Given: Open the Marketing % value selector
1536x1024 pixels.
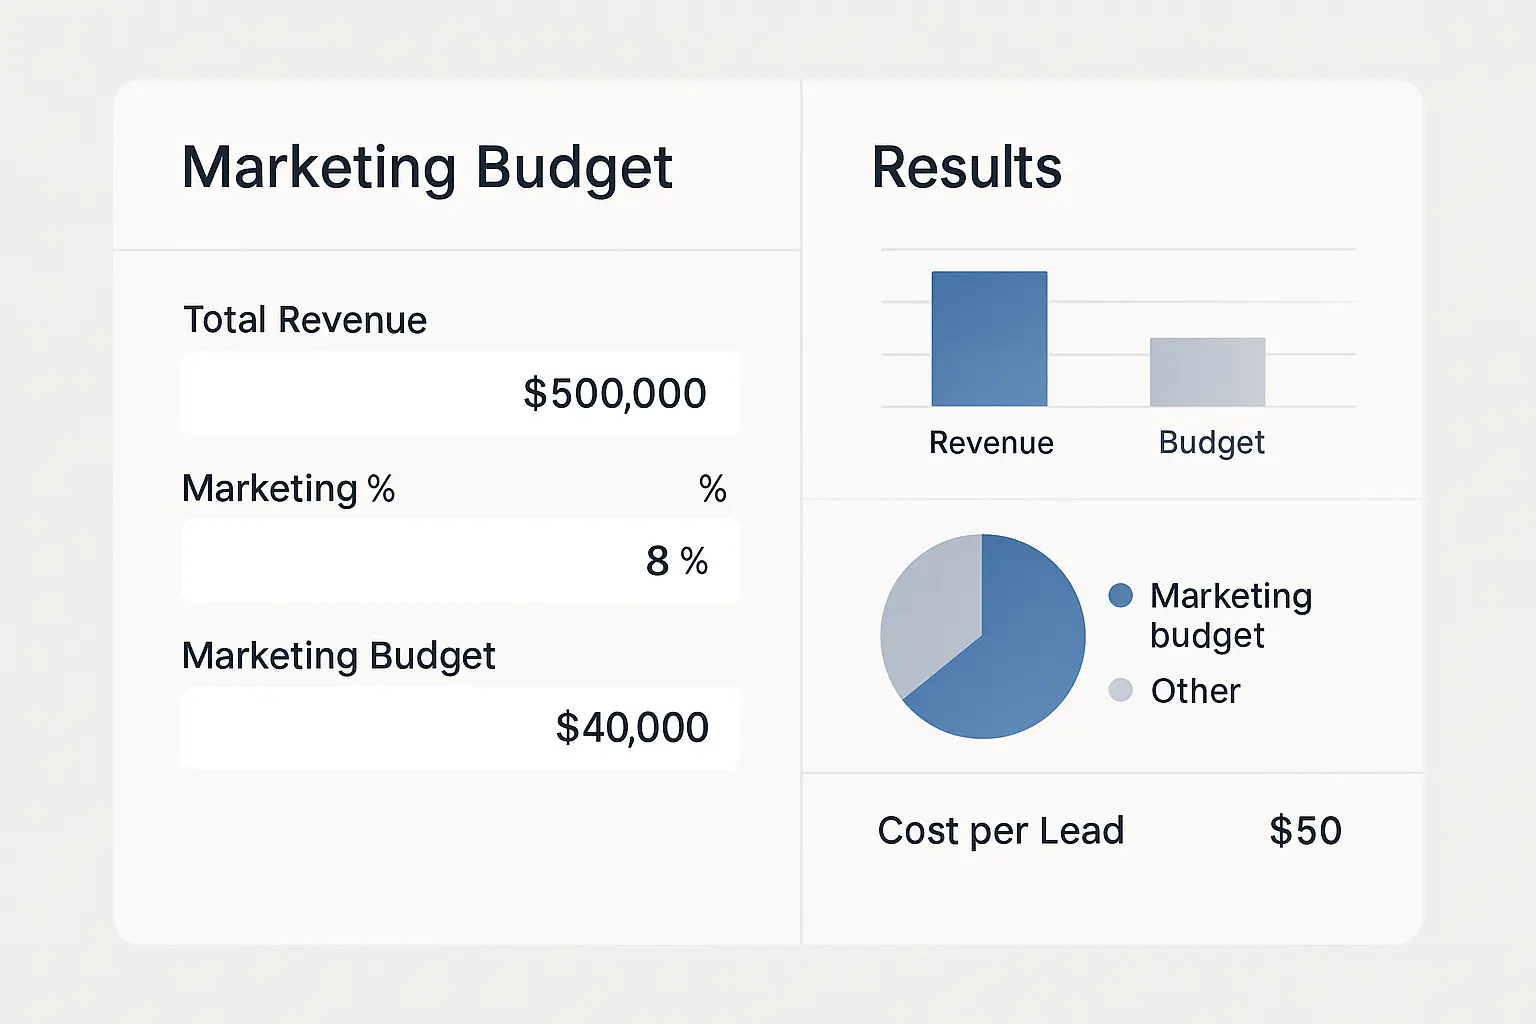Looking at the screenshot, I should click(459, 560).
